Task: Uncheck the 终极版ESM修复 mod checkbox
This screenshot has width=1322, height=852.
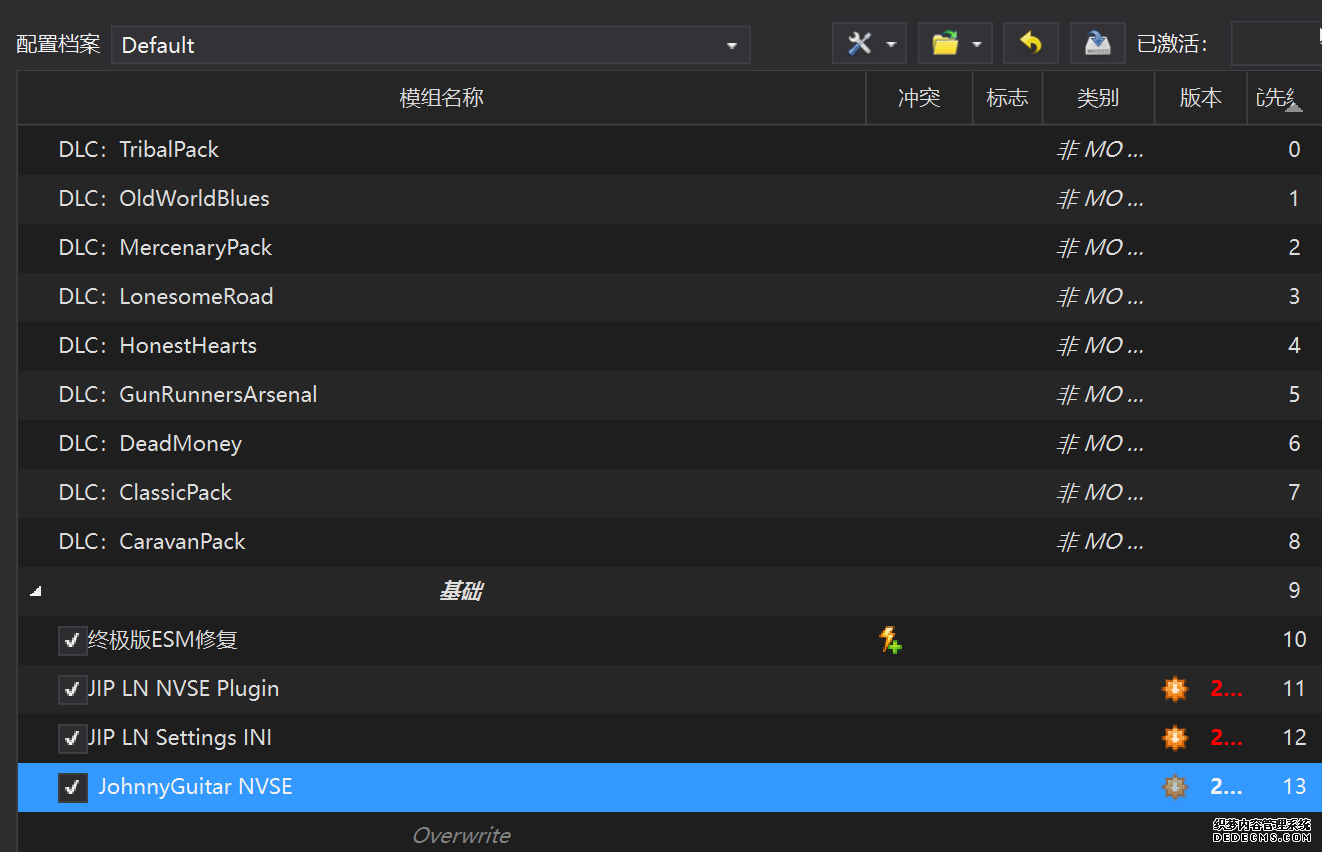Action: click(x=72, y=640)
